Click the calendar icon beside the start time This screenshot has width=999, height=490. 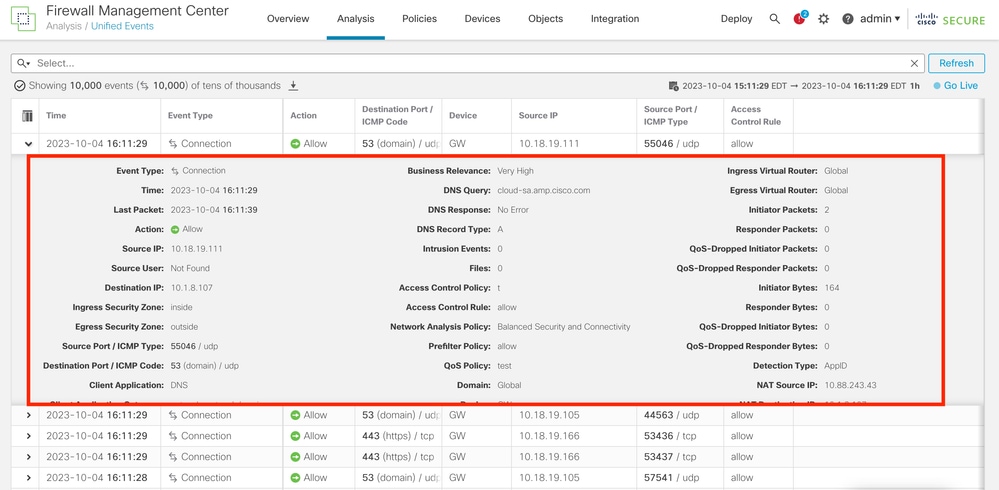pyautogui.click(x=674, y=86)
